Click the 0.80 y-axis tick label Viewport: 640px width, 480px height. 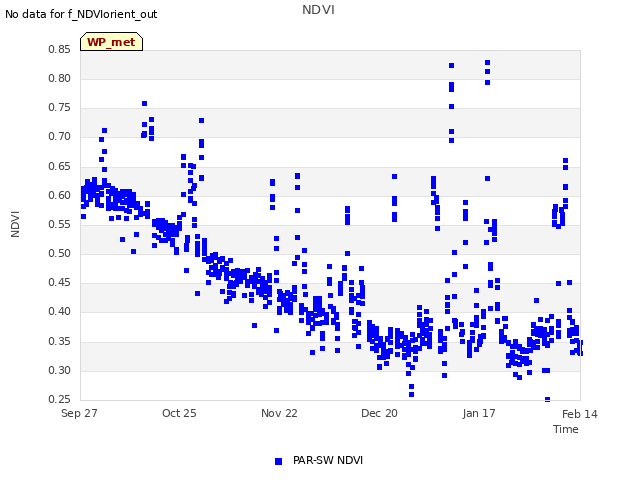click(59, 78)
